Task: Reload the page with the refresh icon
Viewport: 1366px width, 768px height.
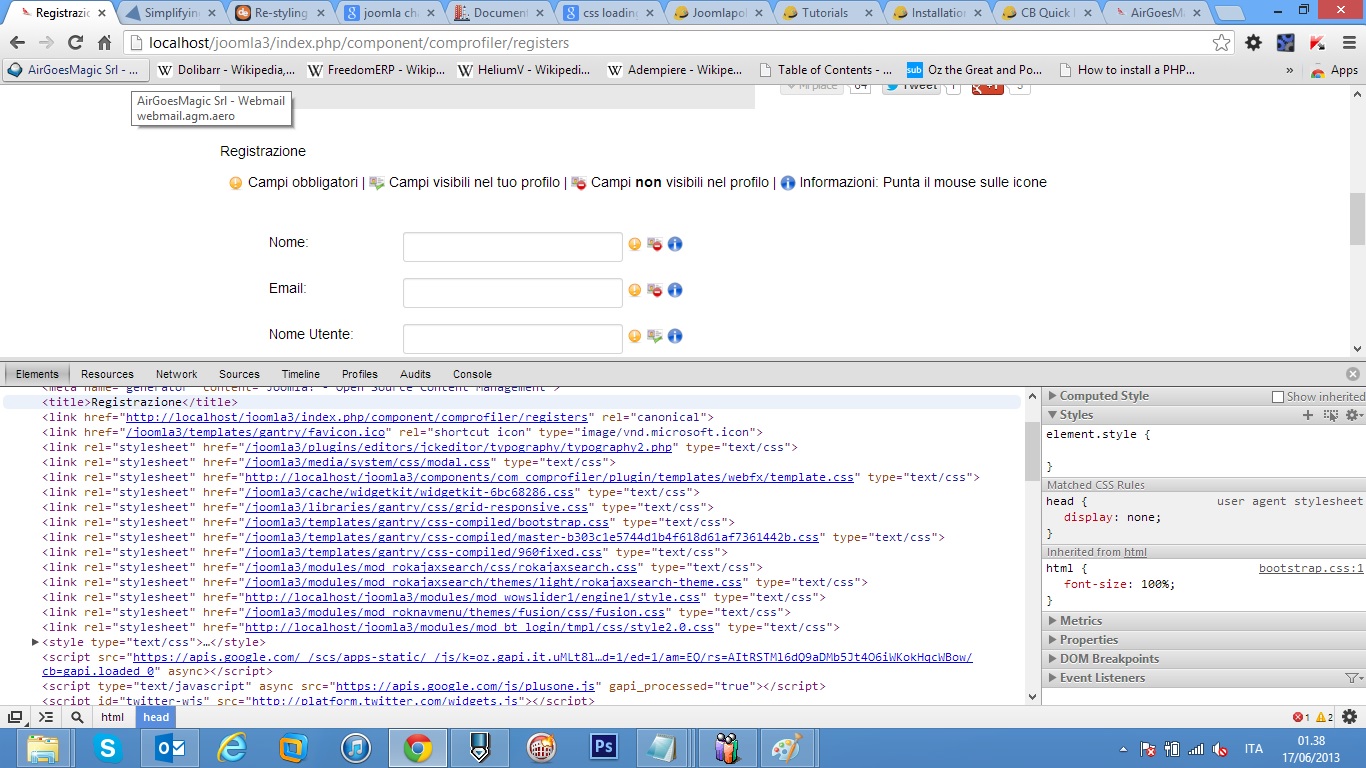Action: tap(75, 43)
